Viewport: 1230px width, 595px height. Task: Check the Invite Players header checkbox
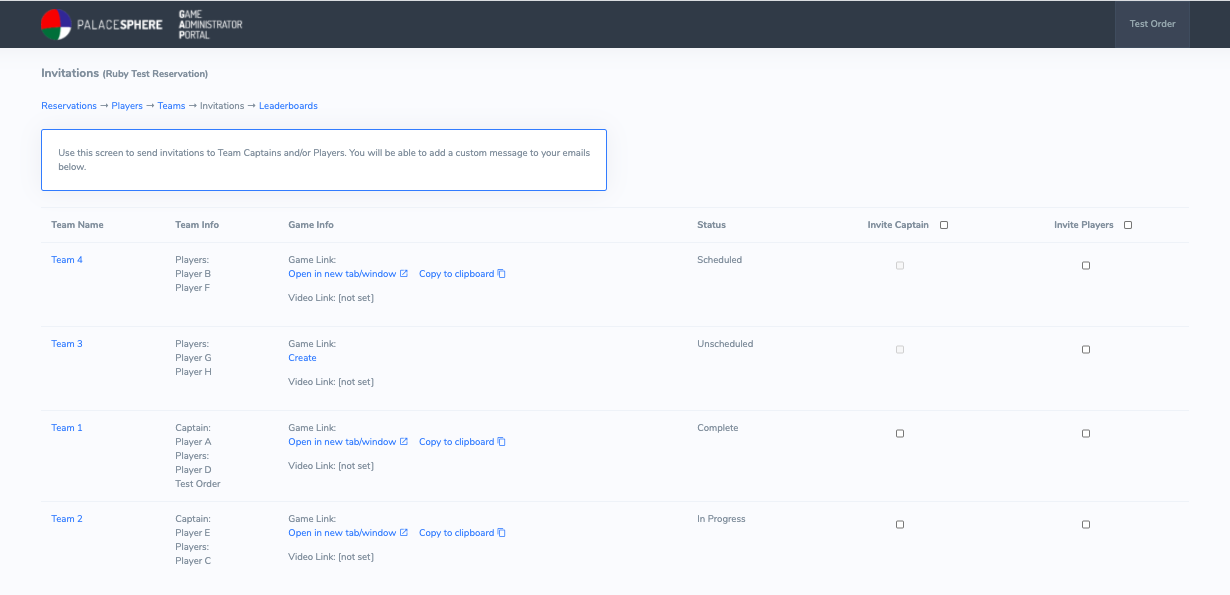coord(1128,225)
